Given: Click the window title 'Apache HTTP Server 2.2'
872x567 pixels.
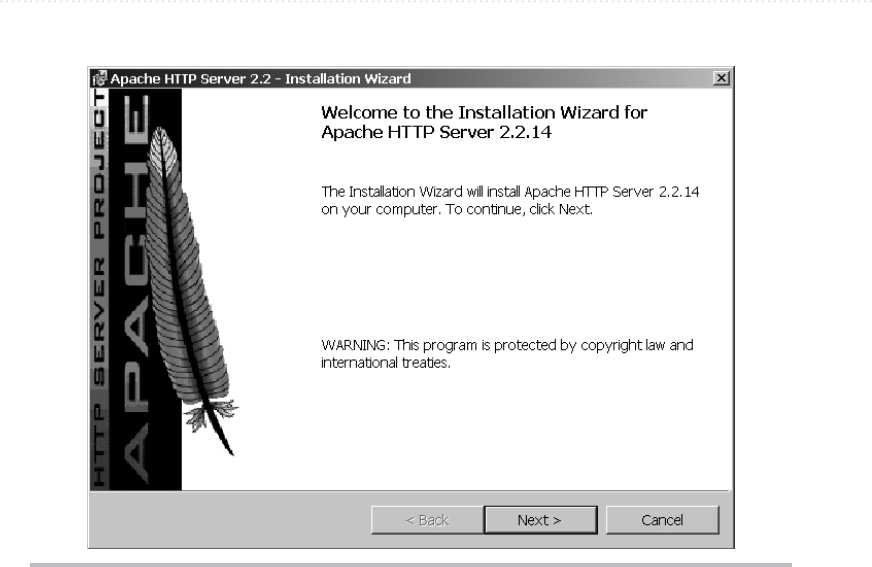Looking at the screenshot, I should pyautogui.click(x=260, y=79).
